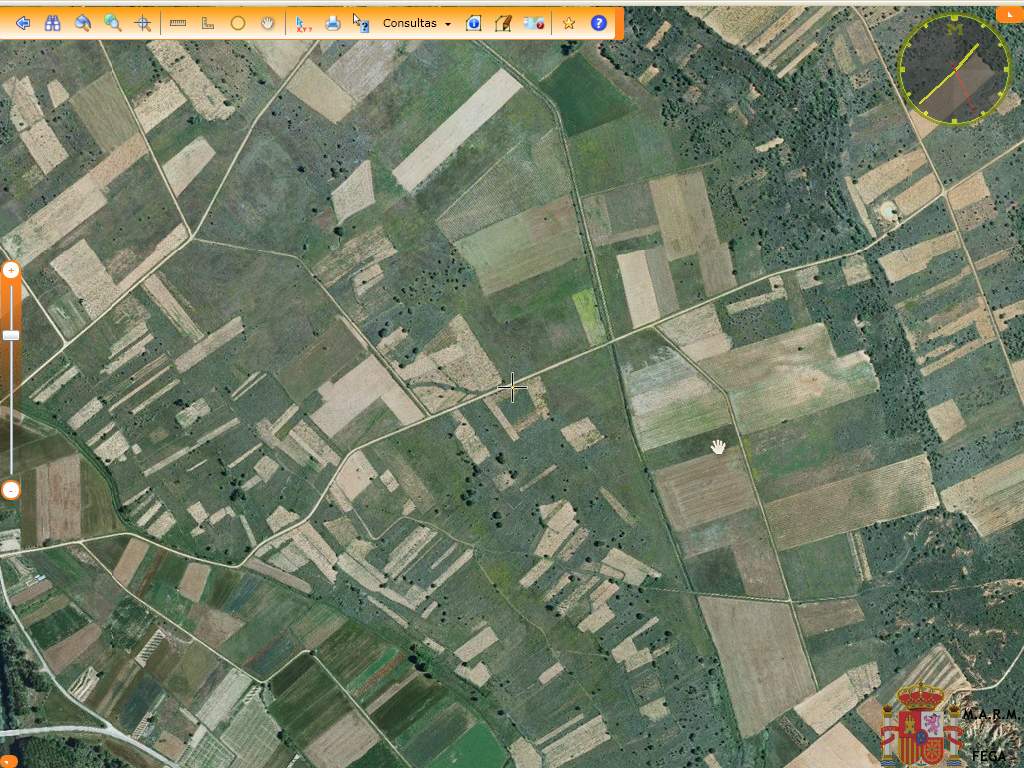Select the magnifier zoom tool
Viewport: 1024px width, 768px height.
(113, 23)
